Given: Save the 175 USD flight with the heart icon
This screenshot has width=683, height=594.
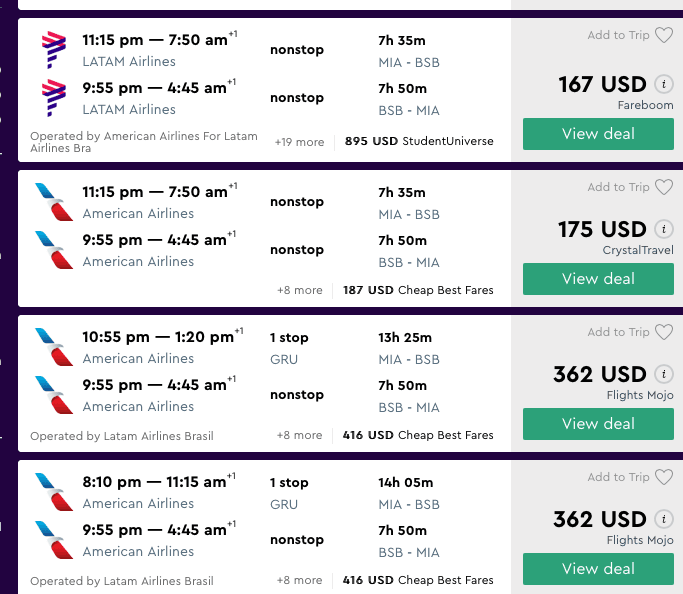Looking at the screenshot, I should coord(664,187).
